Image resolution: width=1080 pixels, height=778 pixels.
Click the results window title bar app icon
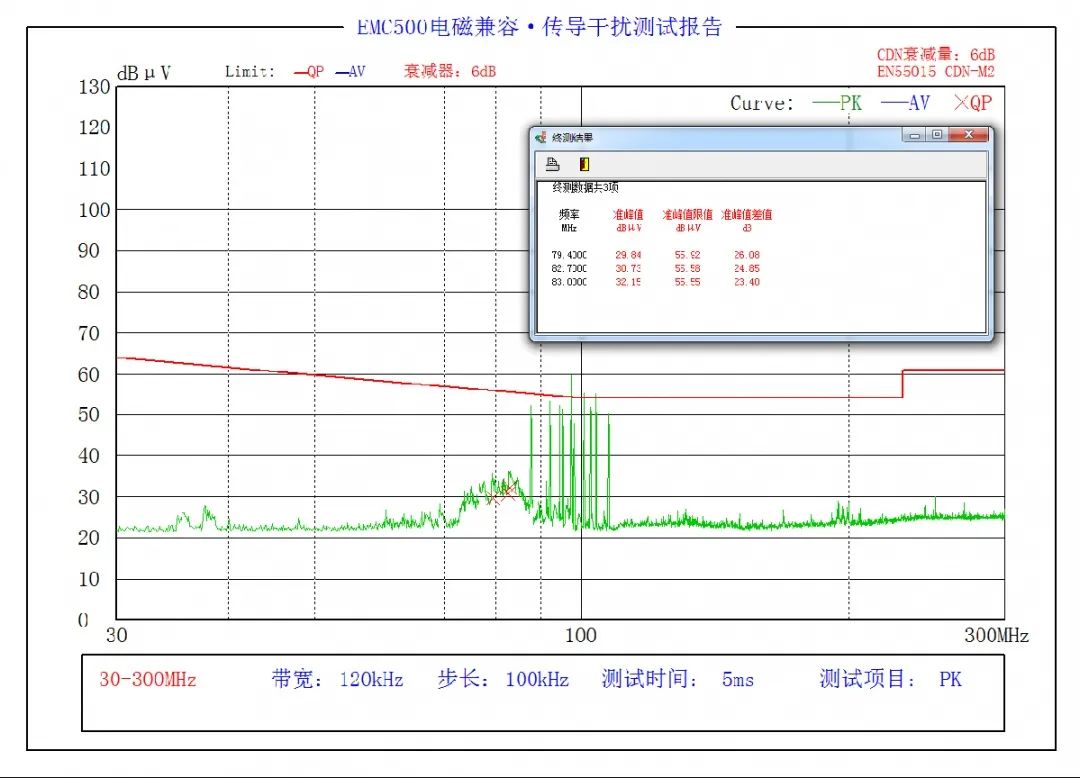pos(541,137)
